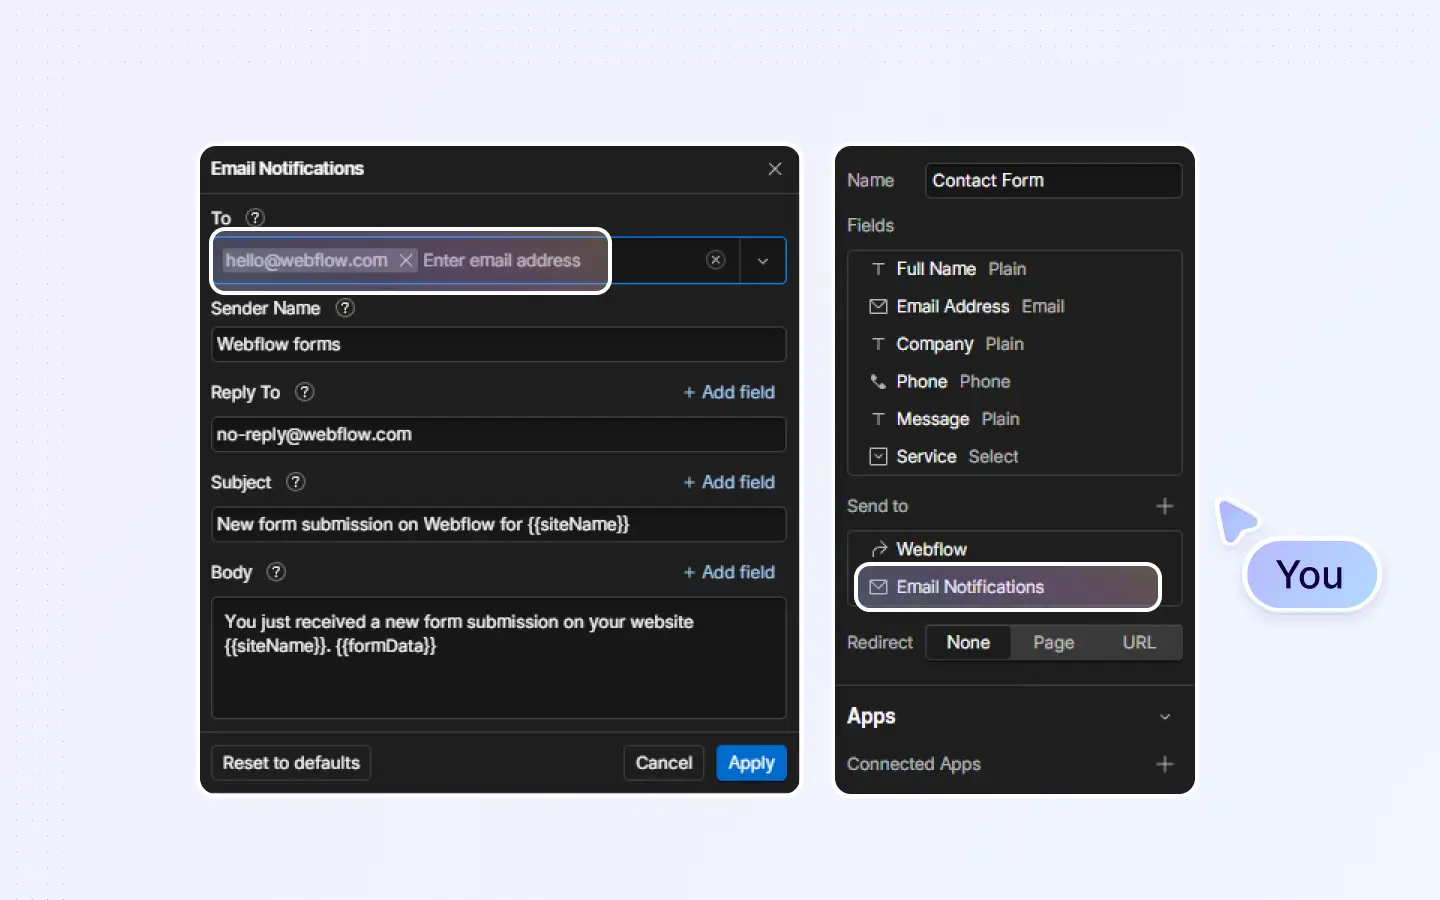
Task: Click the Enter email address input
Action: pyautogui.click(x=502, y=260)
